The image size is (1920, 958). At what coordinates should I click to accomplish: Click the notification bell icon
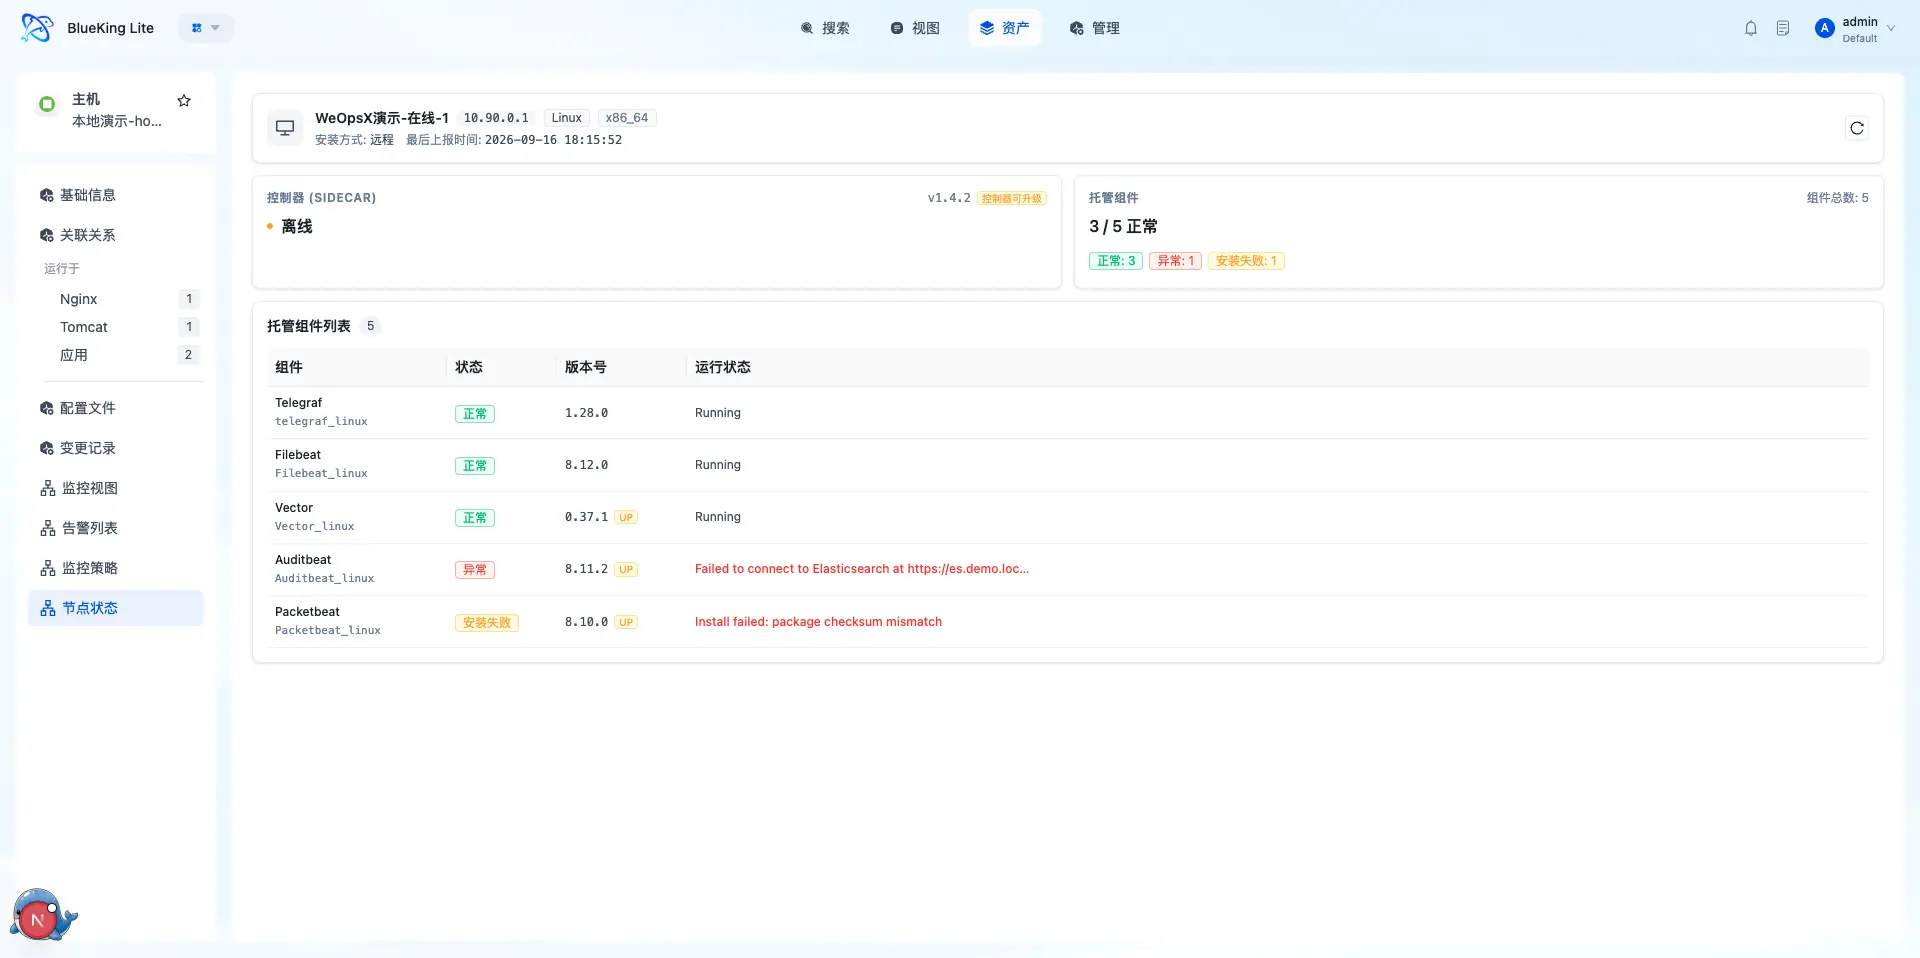coord(1751,28)
